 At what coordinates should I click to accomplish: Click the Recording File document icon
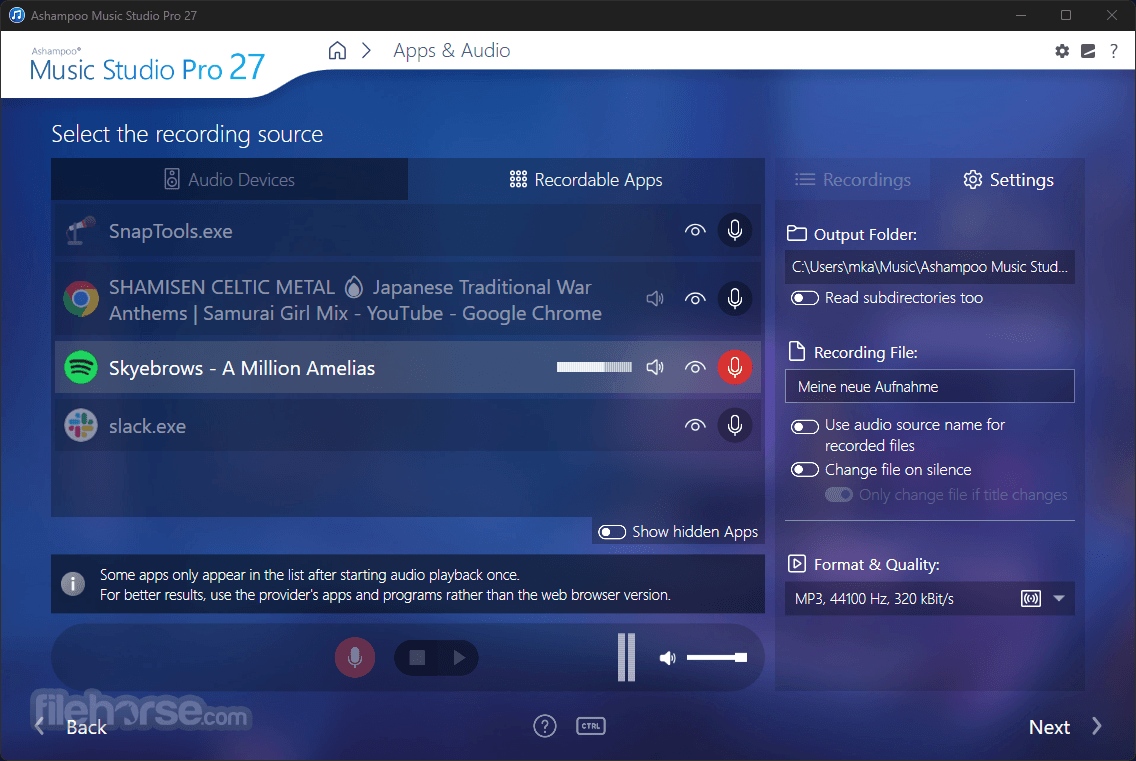point(797,352)
